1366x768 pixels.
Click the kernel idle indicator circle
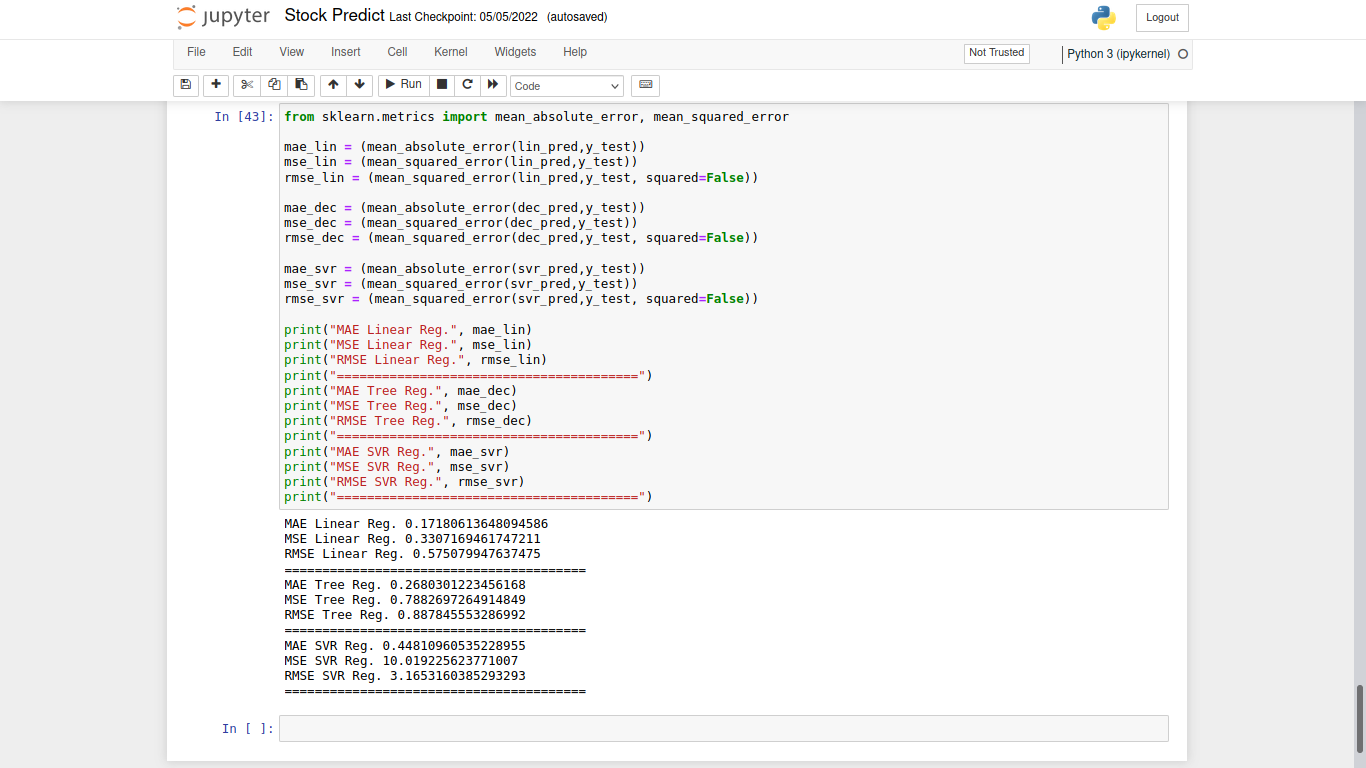point(1183,54)
